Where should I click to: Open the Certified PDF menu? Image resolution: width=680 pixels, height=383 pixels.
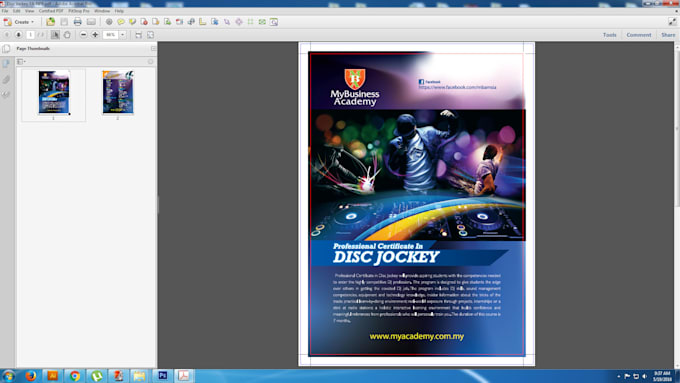pos(51,11)
